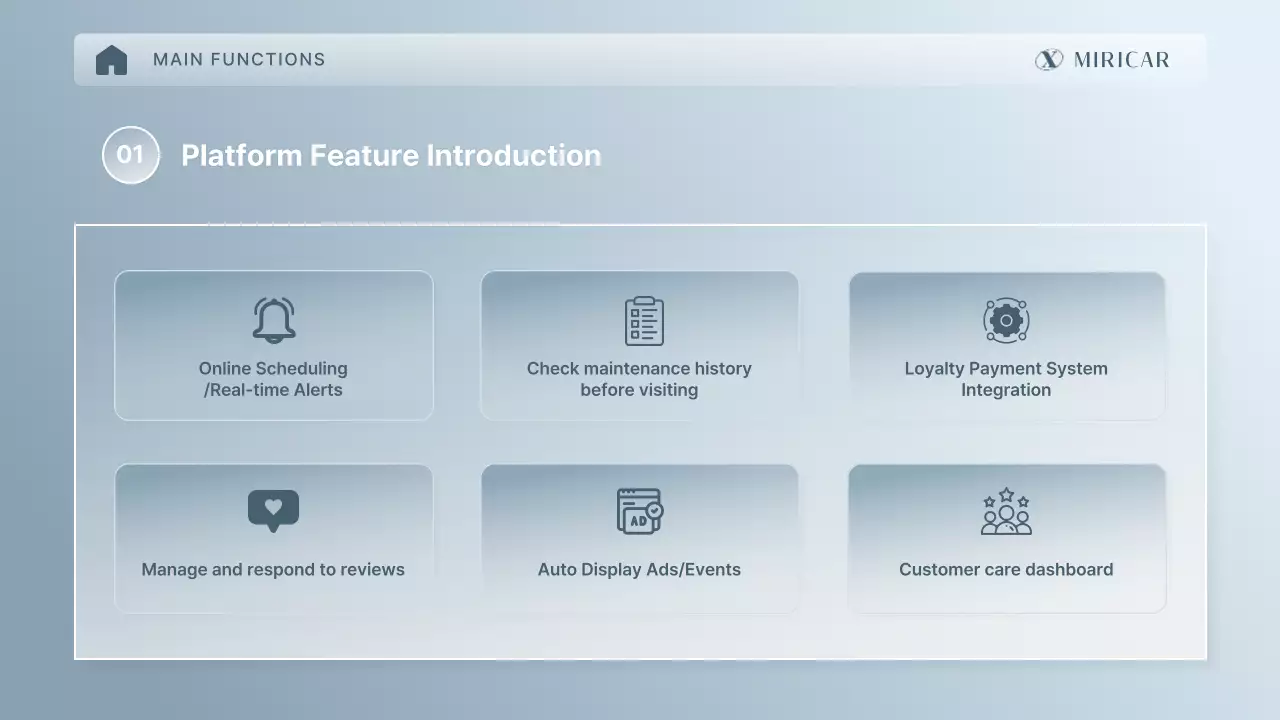The height and width of the screenshot is (720, 1280).
Task: Choose Manage and respond to reviews text
Action: click(273, 570)
